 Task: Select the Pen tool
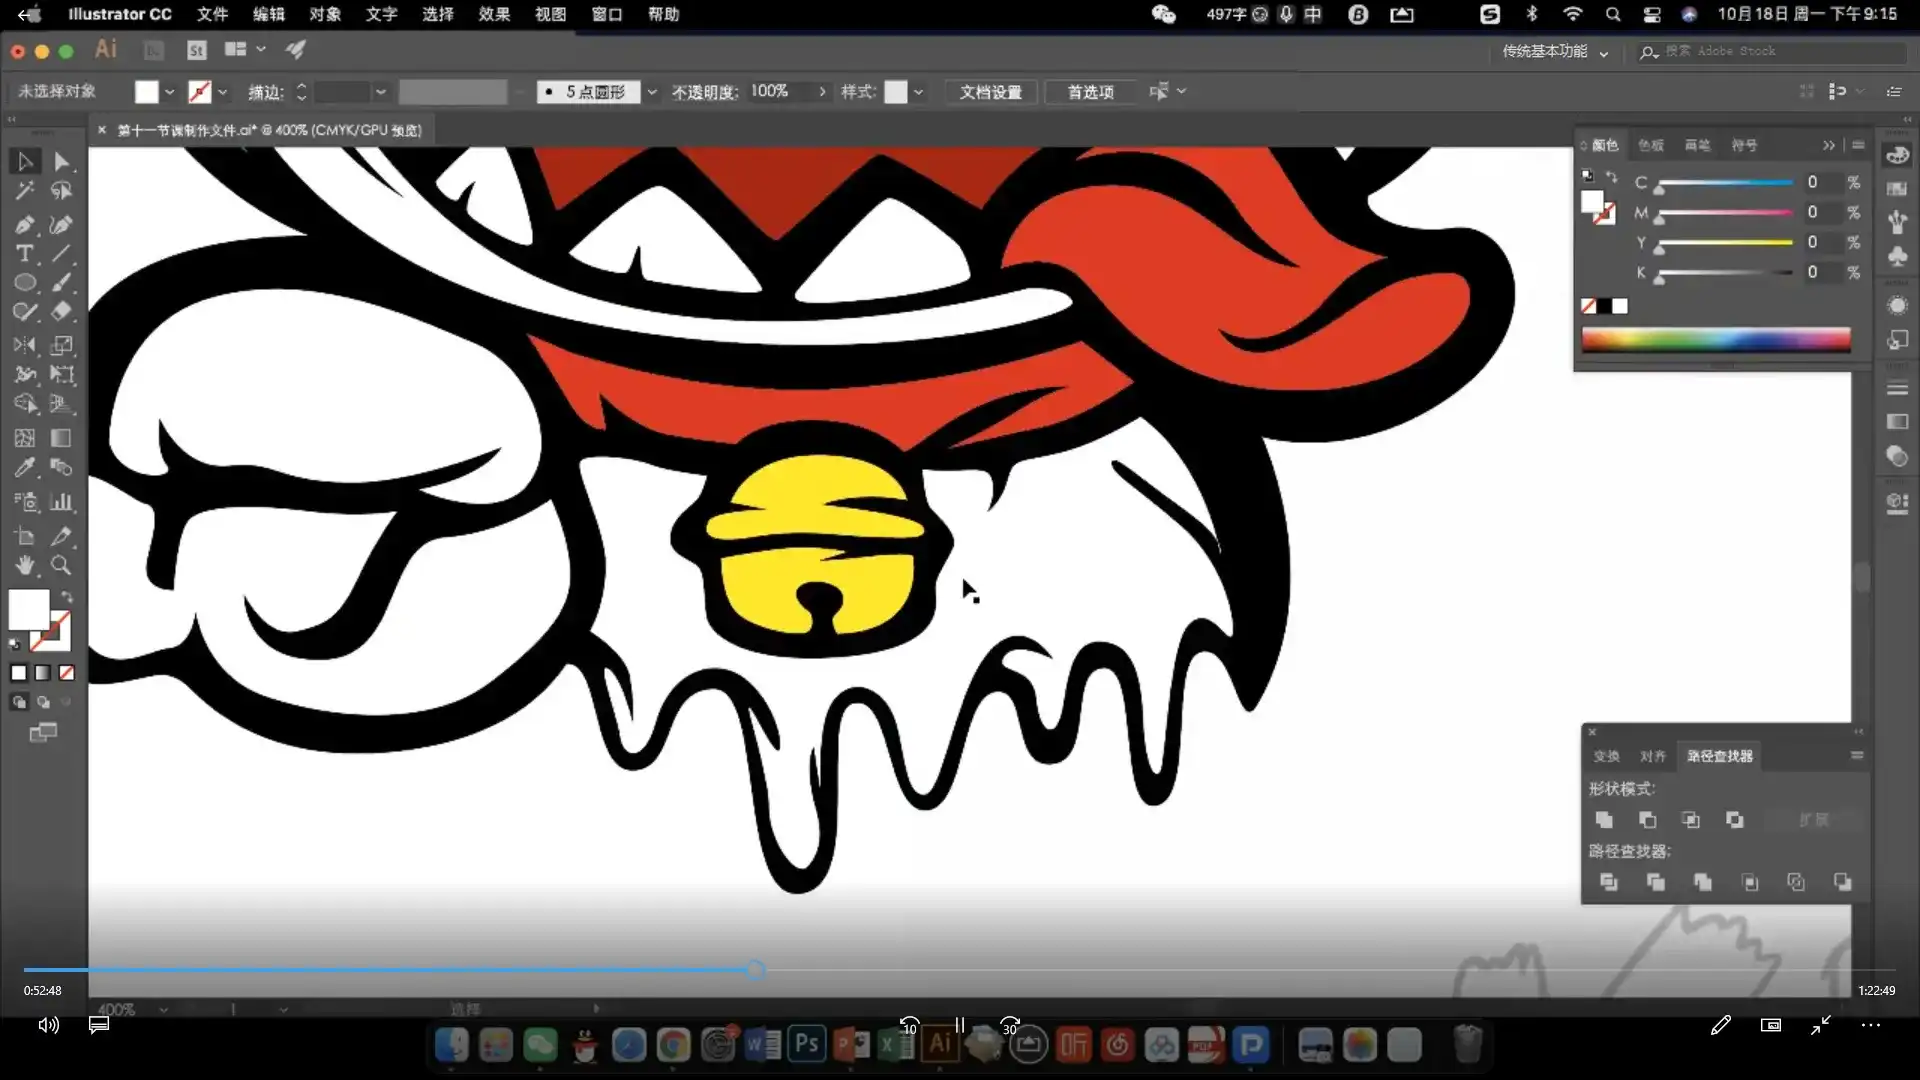[25, 225]
